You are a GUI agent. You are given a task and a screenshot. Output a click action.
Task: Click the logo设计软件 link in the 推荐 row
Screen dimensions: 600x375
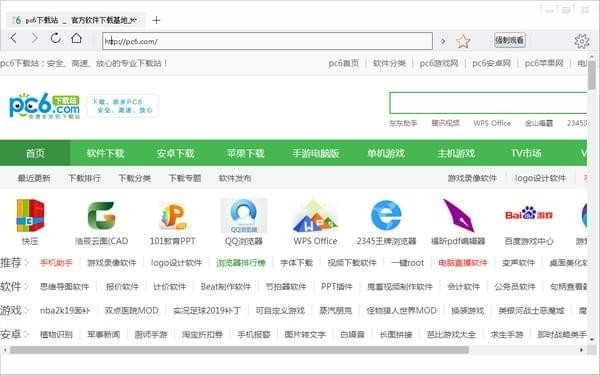176,263
